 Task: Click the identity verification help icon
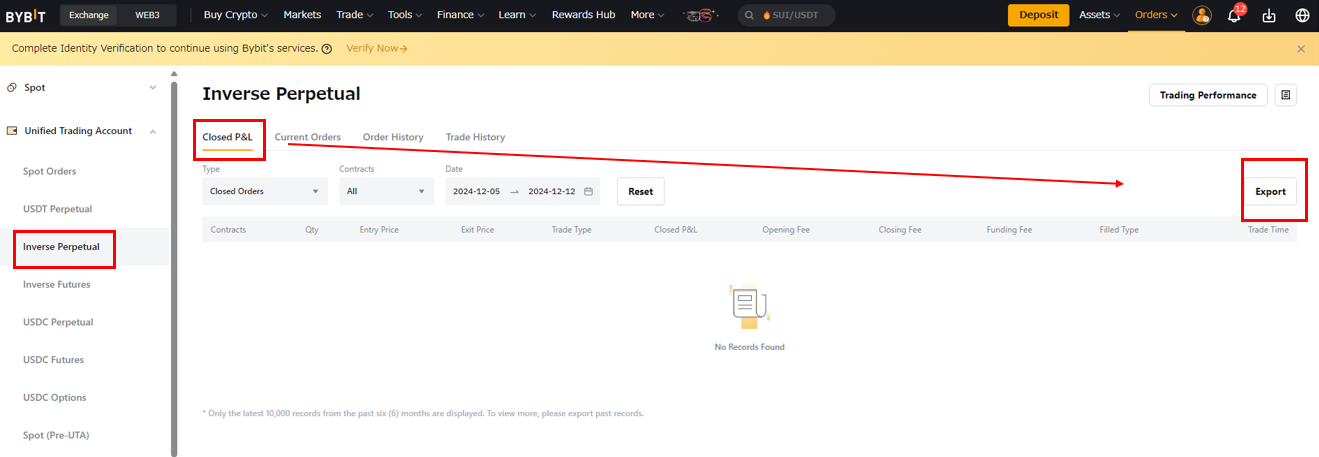(x=327, y=48)
